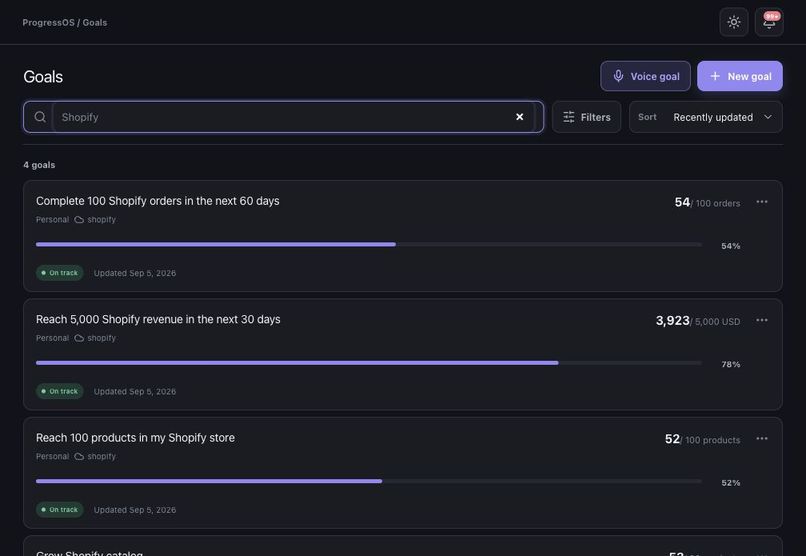
Task: Click the On track badge on the products goal
Action: (x=60, y=510)
